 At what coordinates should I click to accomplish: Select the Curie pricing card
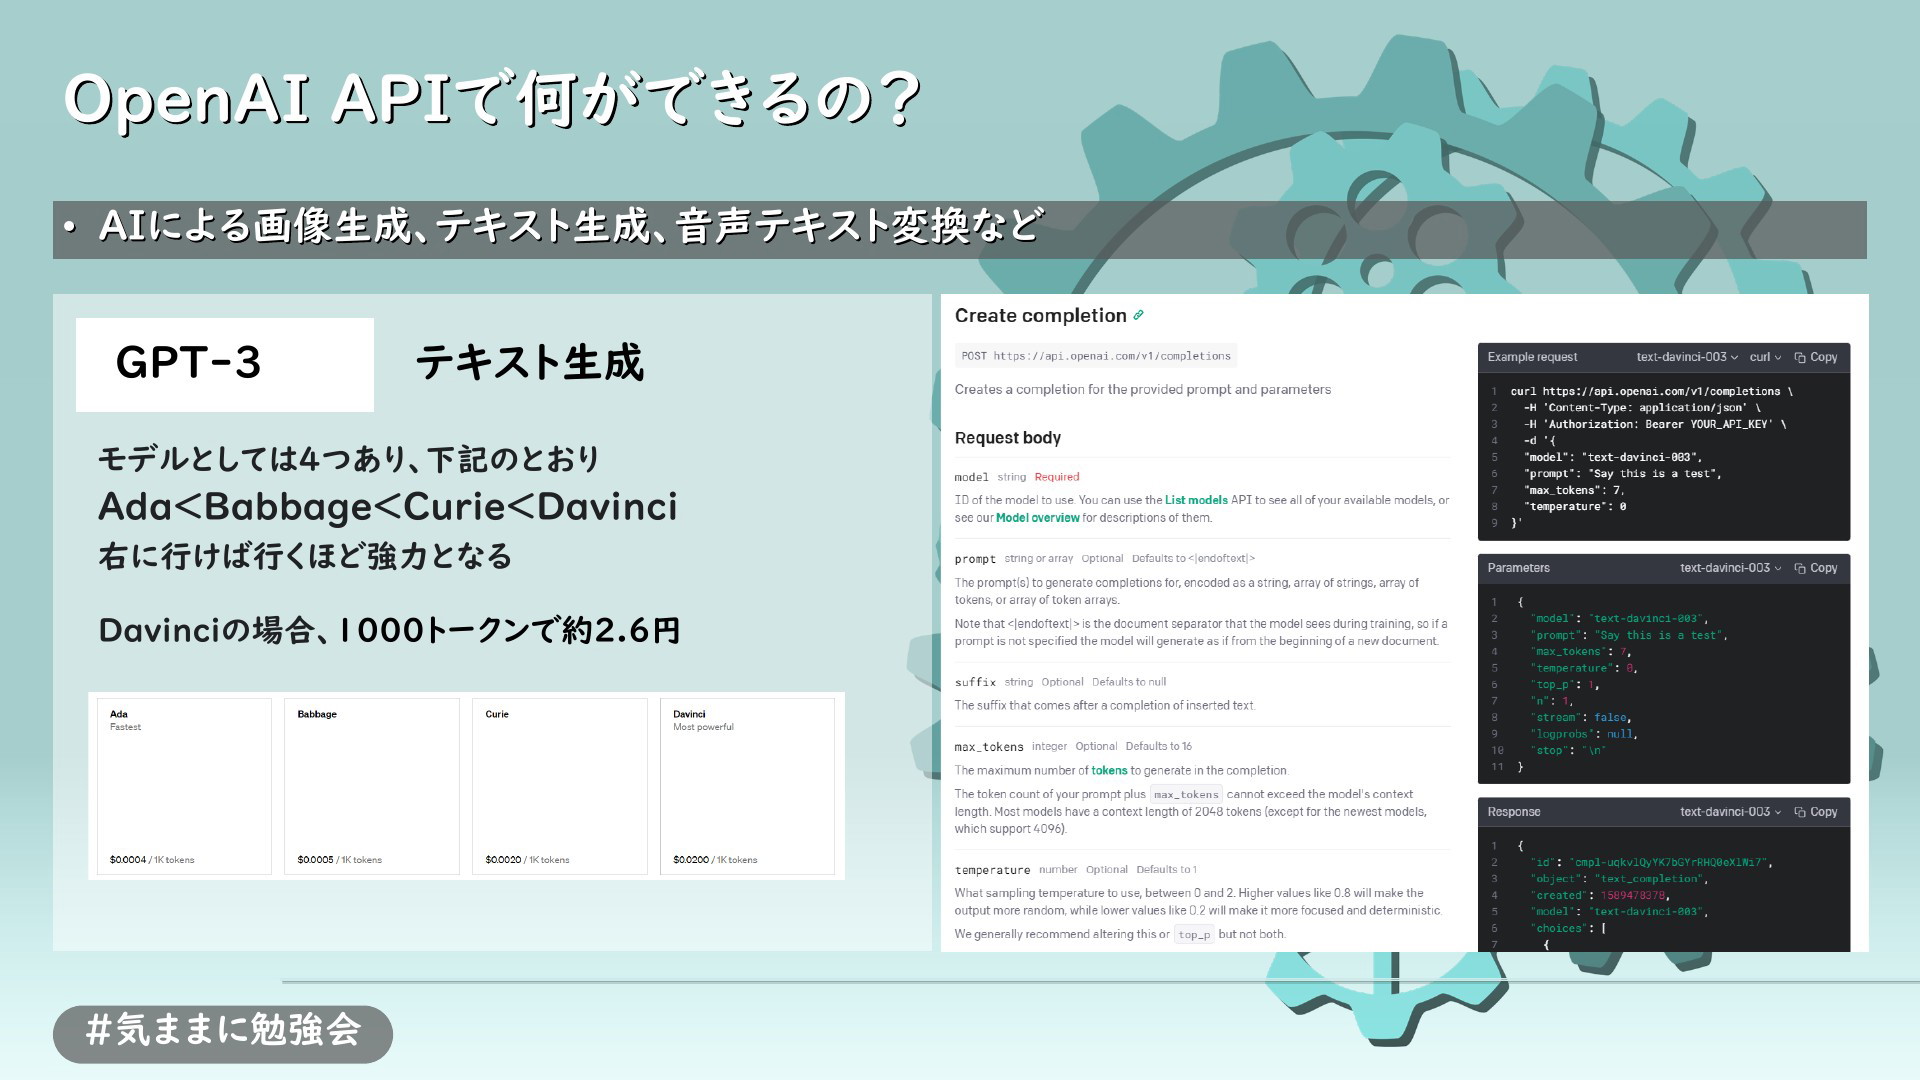coord(560,786)
